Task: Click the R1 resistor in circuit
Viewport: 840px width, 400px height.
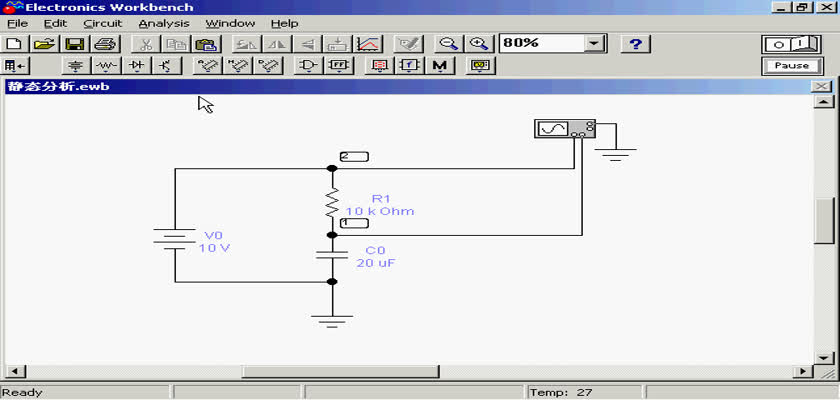Action: pyautogui.click(x=332, y=204)
